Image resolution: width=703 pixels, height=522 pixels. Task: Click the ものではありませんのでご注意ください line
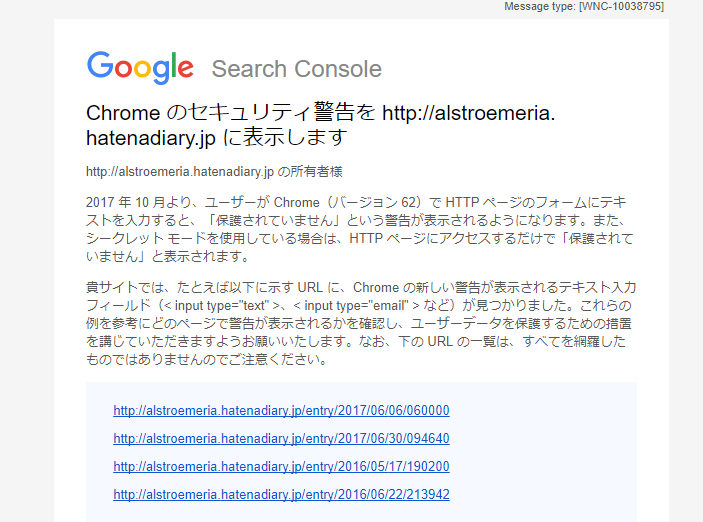point(207,359)
